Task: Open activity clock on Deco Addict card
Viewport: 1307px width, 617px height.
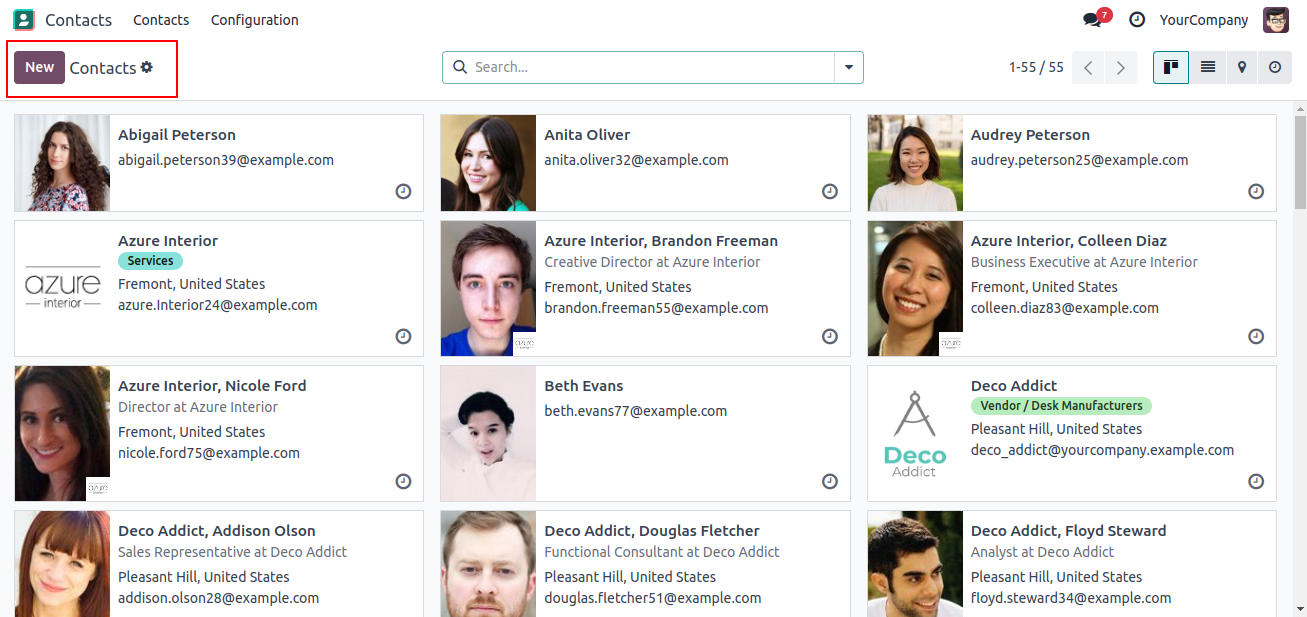Action: [1256, 481]
